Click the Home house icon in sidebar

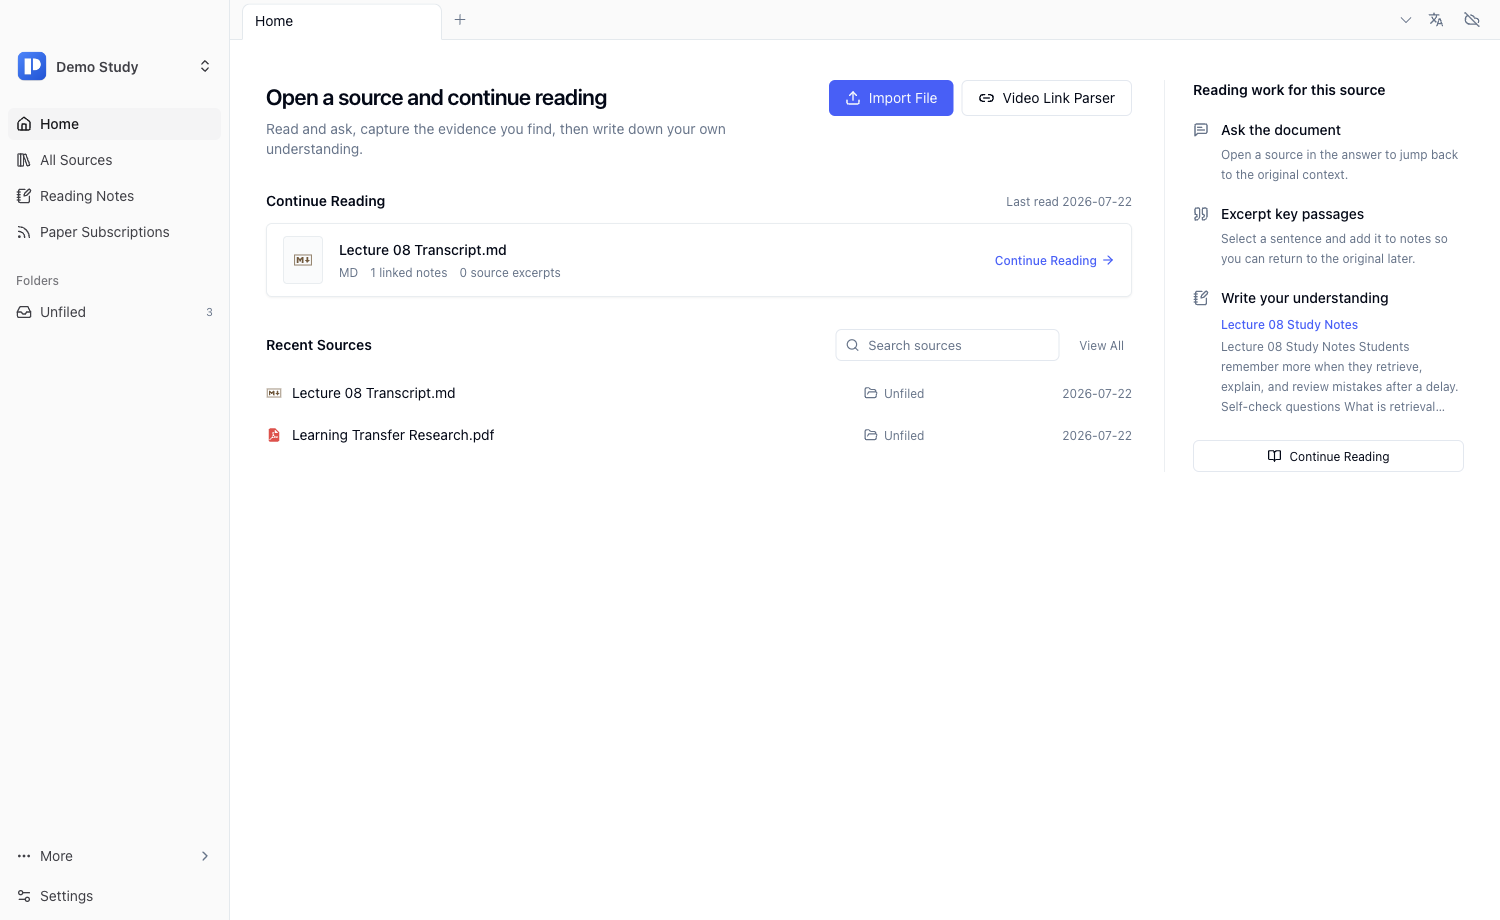click(x=24, y=124)
